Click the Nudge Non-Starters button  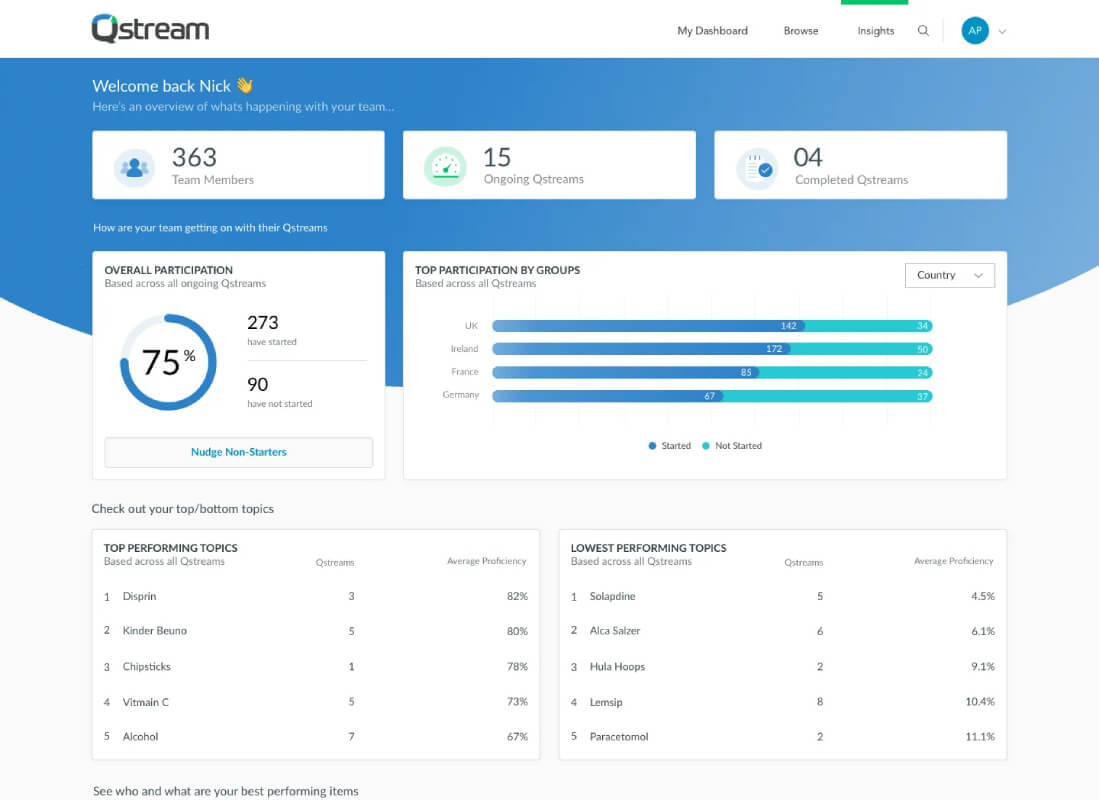(238, 452)
